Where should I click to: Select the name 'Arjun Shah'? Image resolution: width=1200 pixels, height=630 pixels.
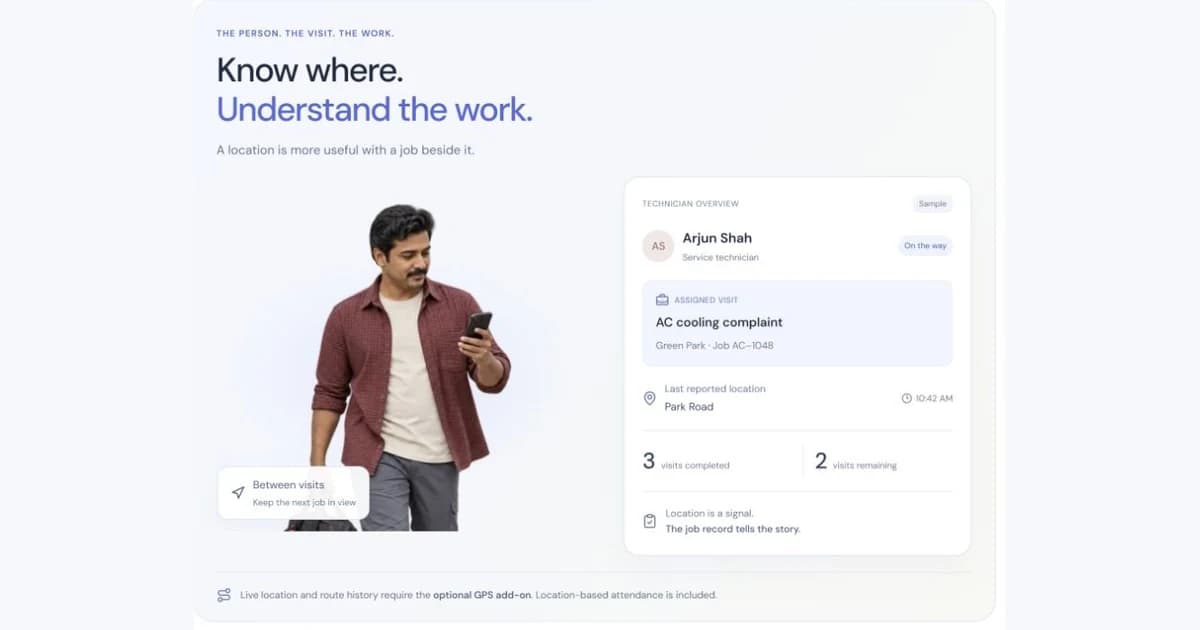pyautogui.click(x=717, y=238)
